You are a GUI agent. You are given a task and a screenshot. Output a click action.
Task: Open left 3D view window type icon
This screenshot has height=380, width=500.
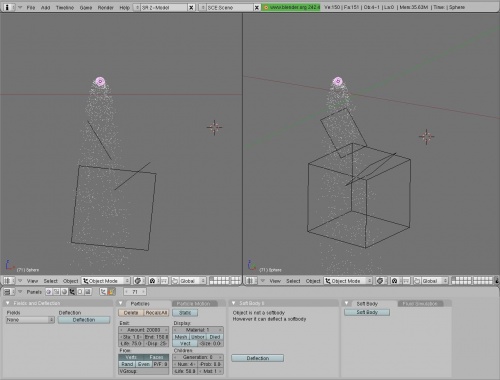[9, 281]
